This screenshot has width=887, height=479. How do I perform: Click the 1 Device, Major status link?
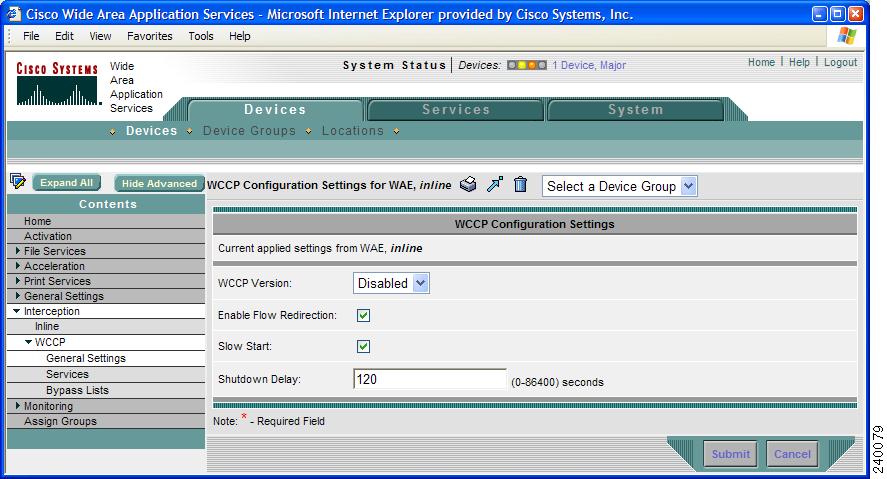(x=589, y=65)
